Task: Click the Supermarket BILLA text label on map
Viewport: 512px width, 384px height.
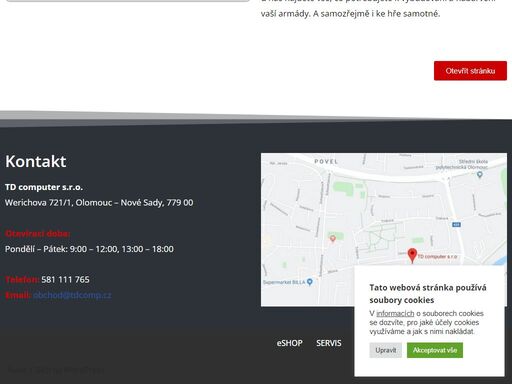Action: click(x=284, y=282)
